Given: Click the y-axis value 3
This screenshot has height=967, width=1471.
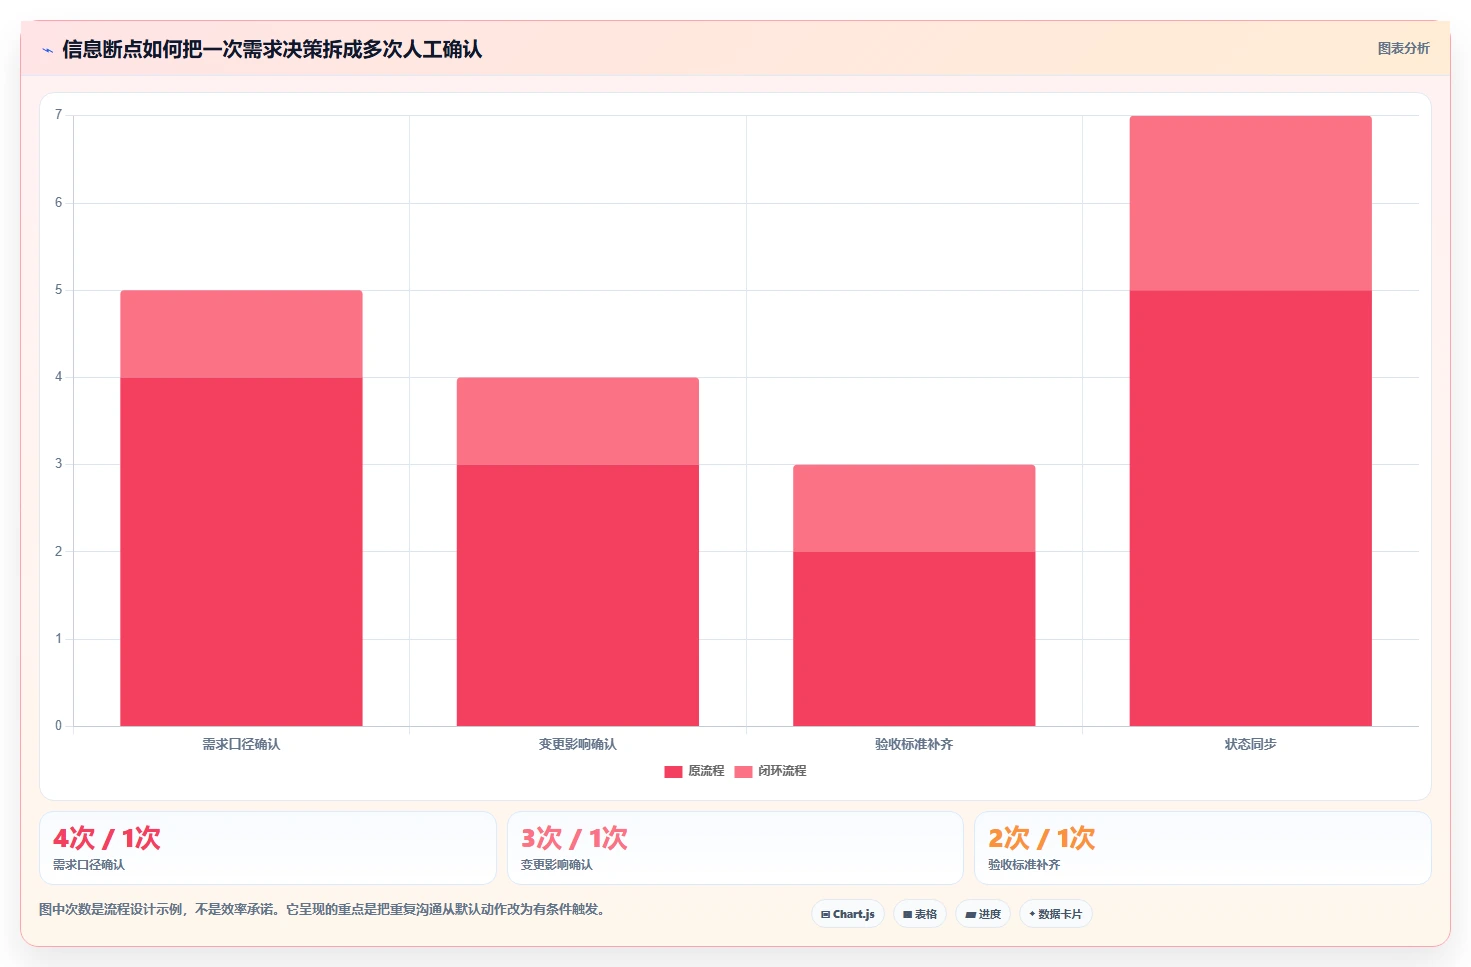Looking at the screenshot, I should 58,464.
